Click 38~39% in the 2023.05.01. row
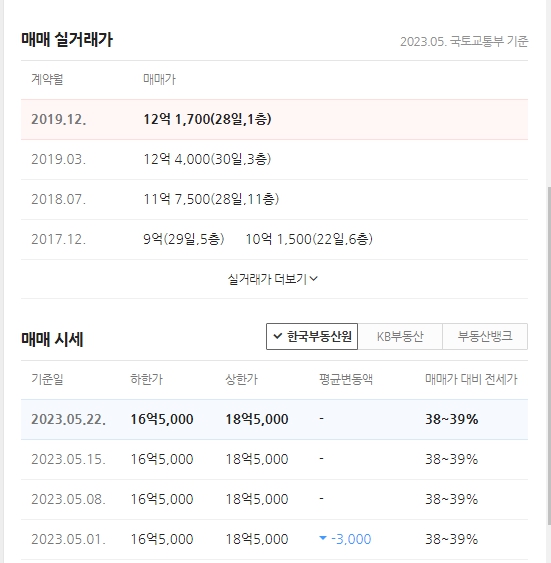 (x=452, y=539)
